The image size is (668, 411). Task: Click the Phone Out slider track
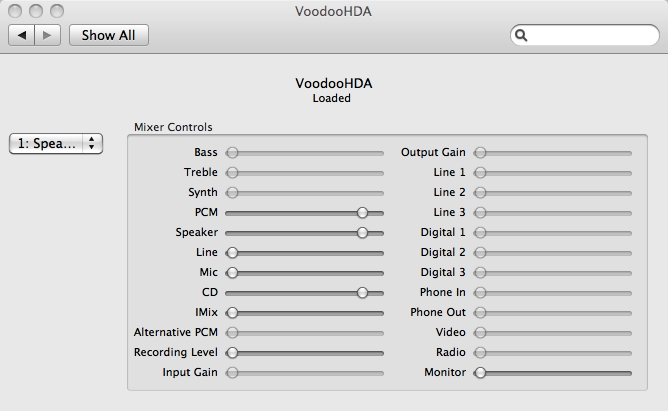[555, 313]
